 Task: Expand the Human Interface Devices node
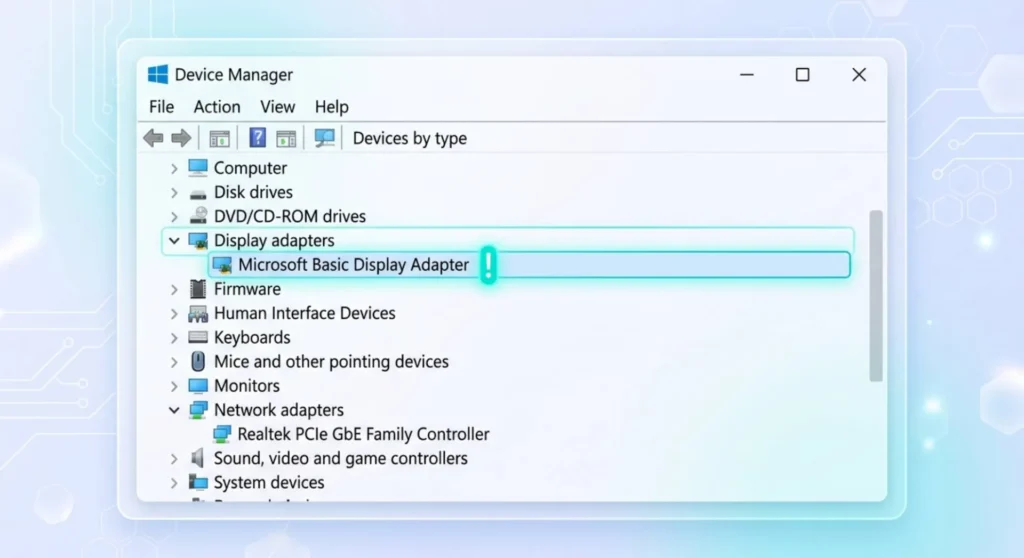click(174, 314)
